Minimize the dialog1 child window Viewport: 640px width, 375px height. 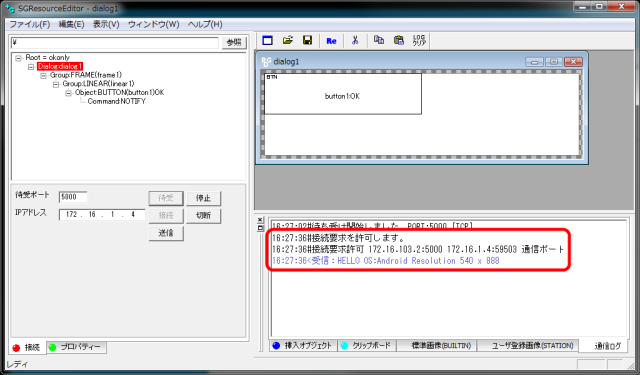click(534, 62)
